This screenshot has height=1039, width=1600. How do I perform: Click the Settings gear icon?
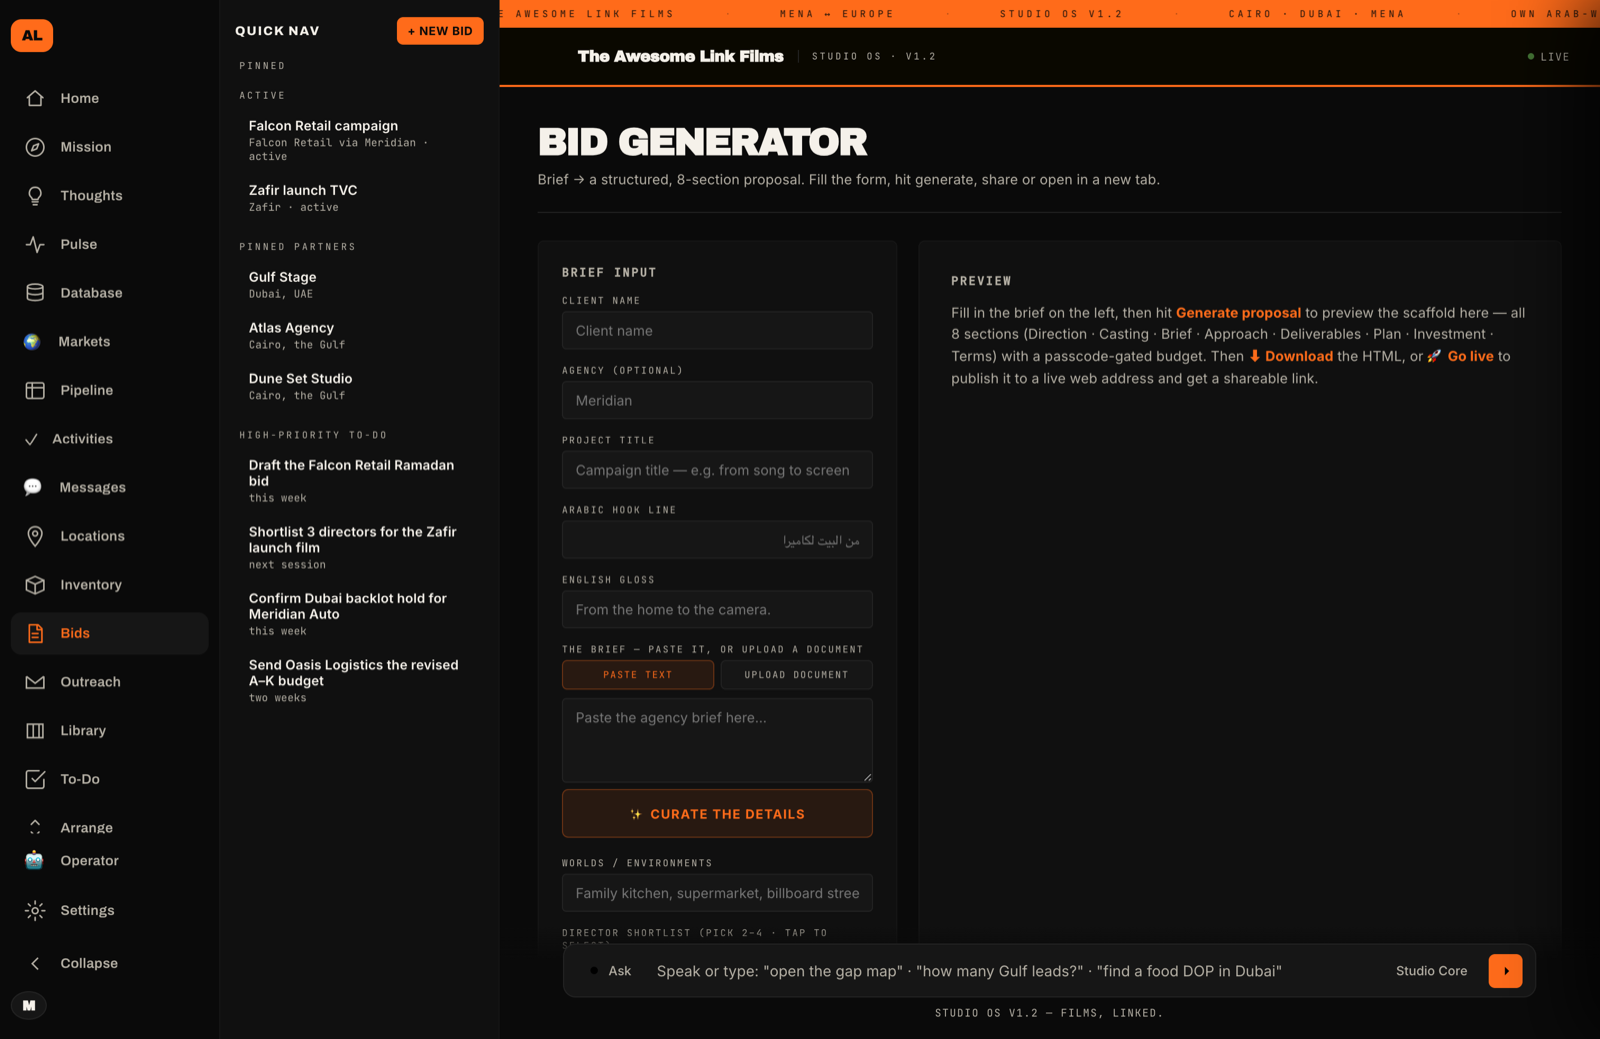click(x=35, y=910)
